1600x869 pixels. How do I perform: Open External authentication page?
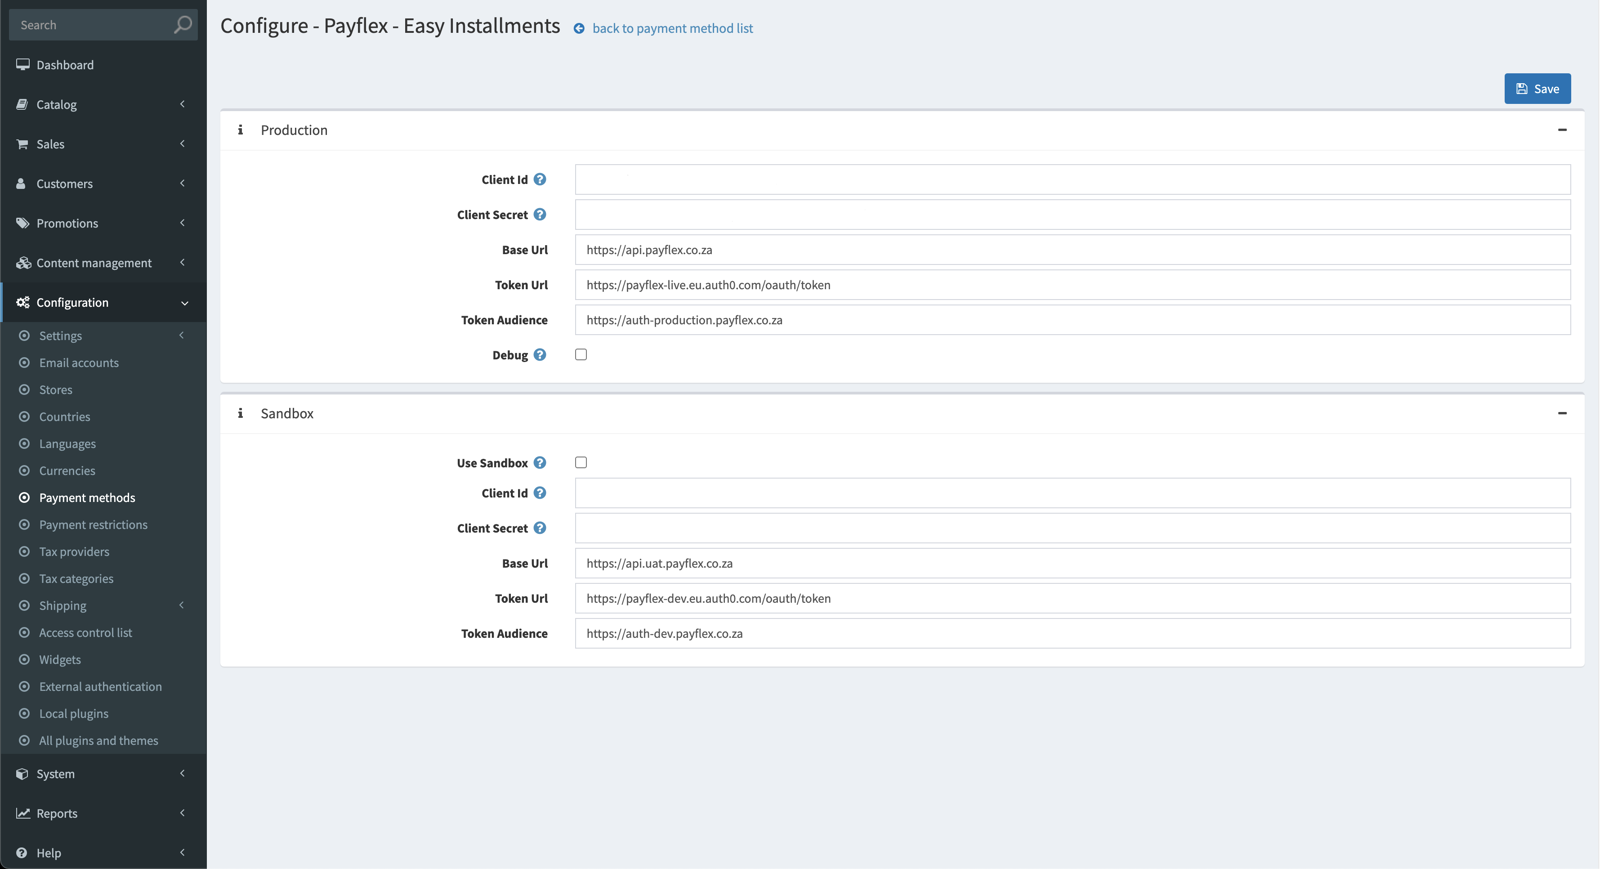point(103,687)
